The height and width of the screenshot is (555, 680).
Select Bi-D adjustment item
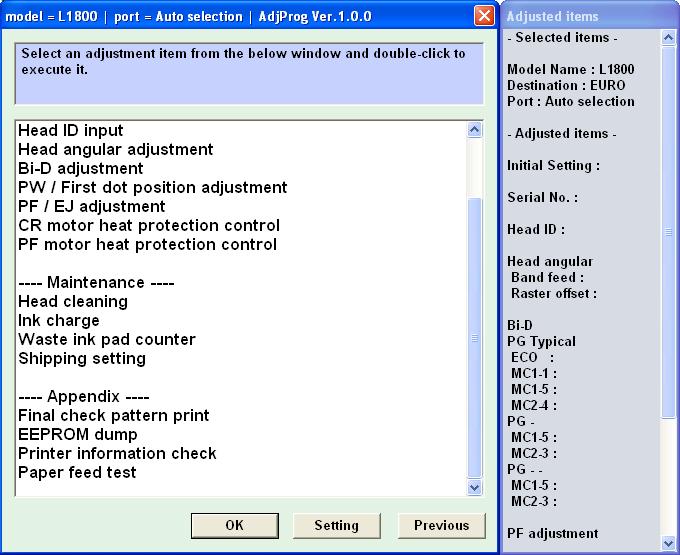80,169
